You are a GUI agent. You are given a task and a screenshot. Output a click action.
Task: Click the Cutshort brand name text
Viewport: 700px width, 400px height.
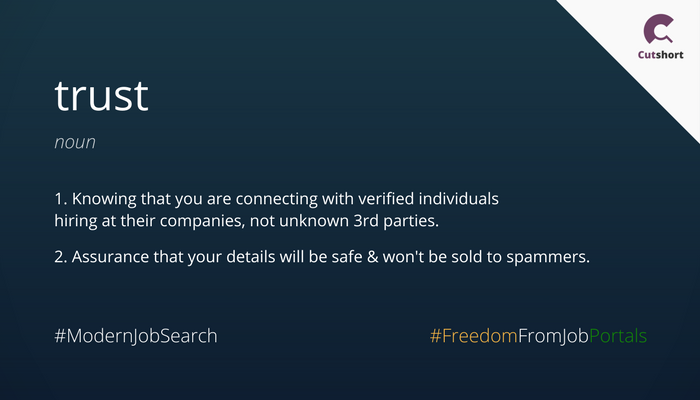660,54
